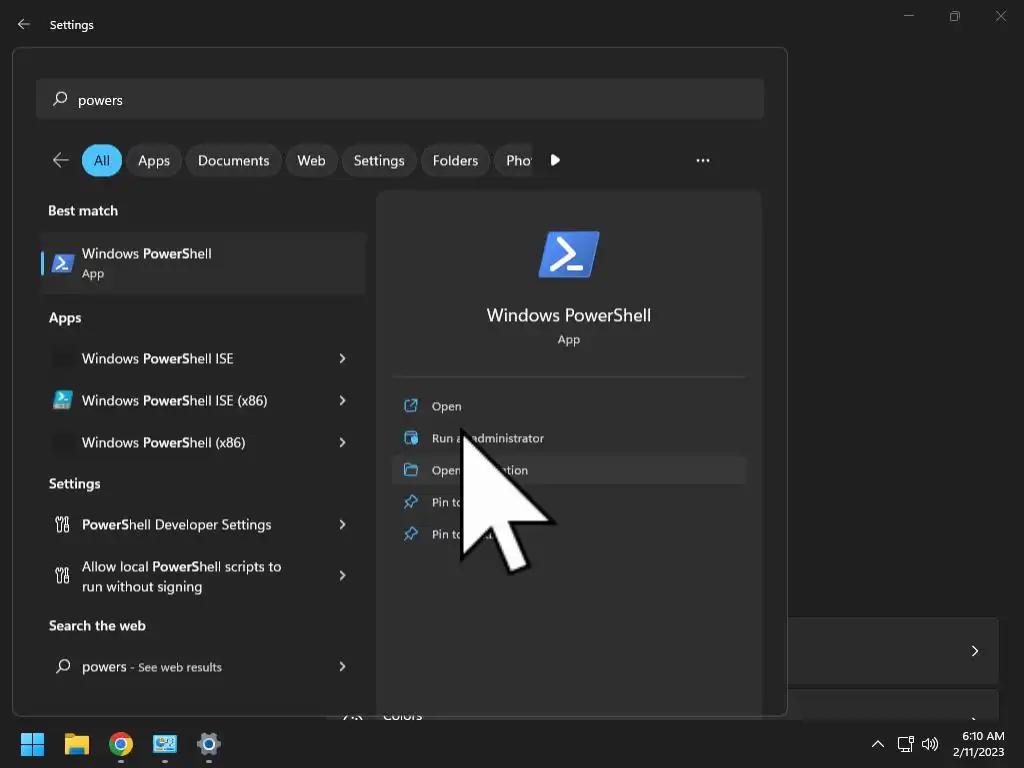This screenshot has height=768, width=1024.
Task: Switch to the Settings filter tab
Action: pos(379,161)
